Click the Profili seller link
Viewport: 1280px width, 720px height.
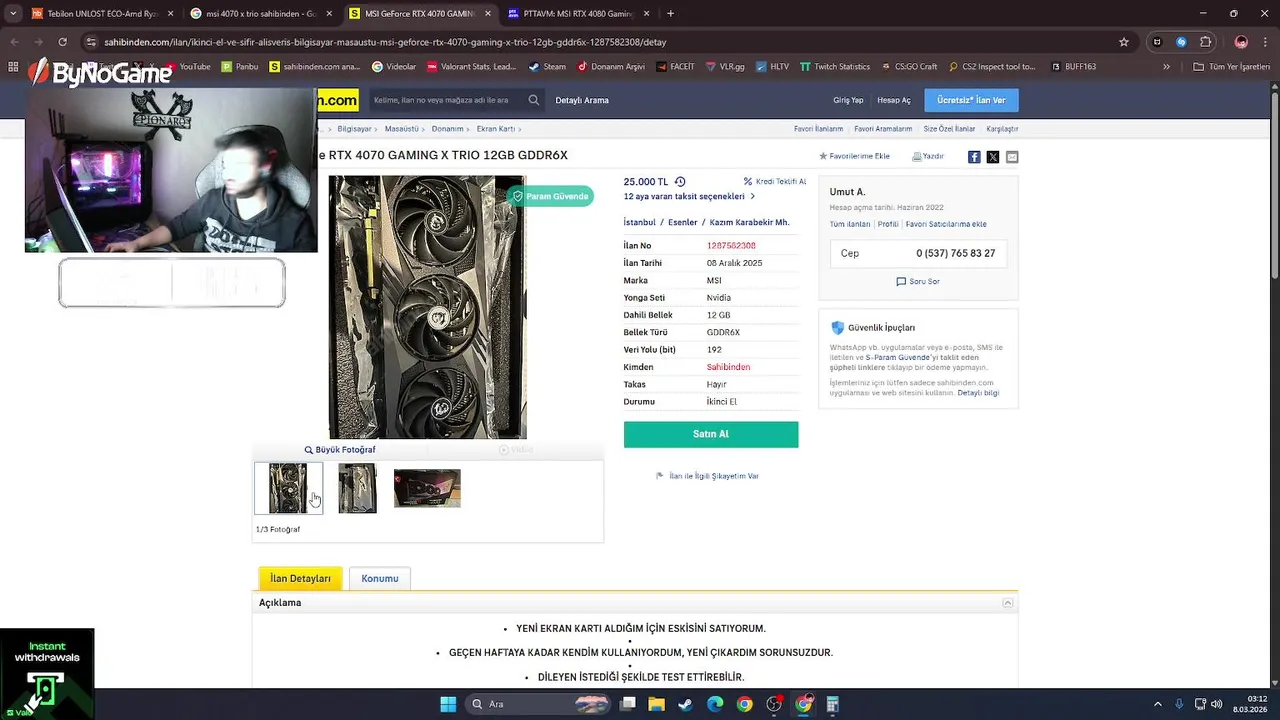click(888, 224)
